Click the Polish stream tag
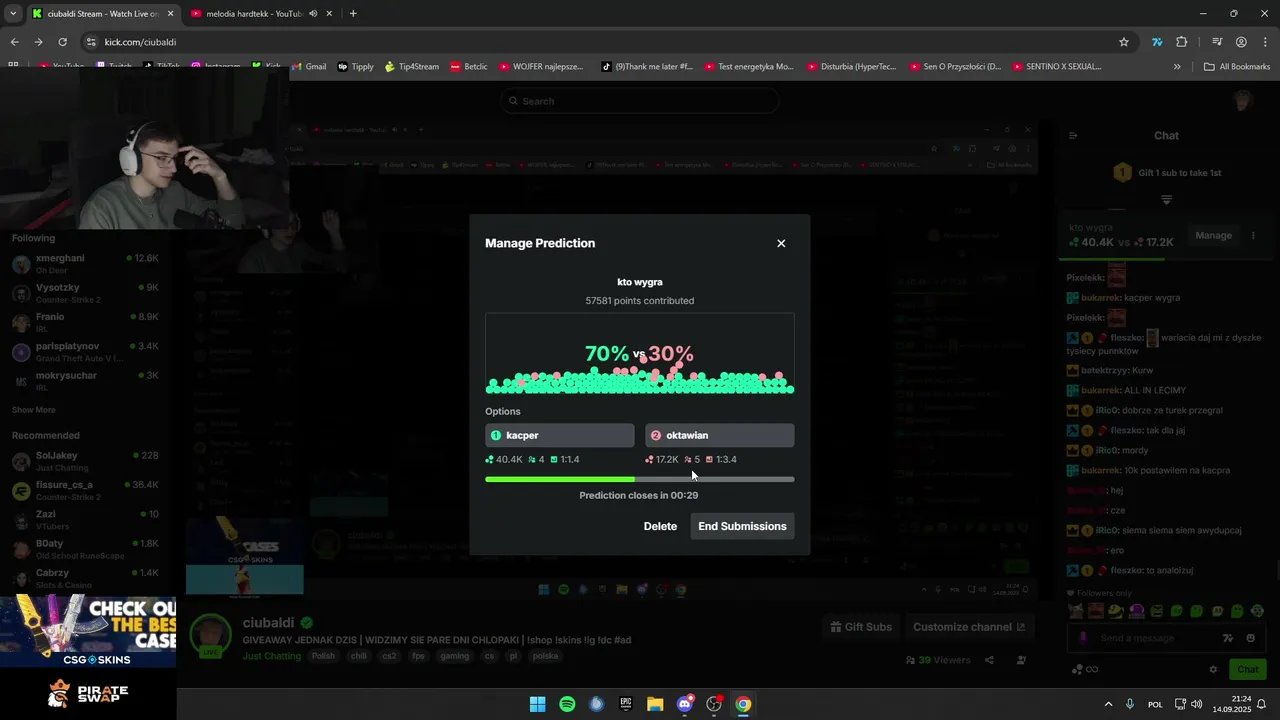The height and width of the screenshot is (720, 1280). [323, 656]
